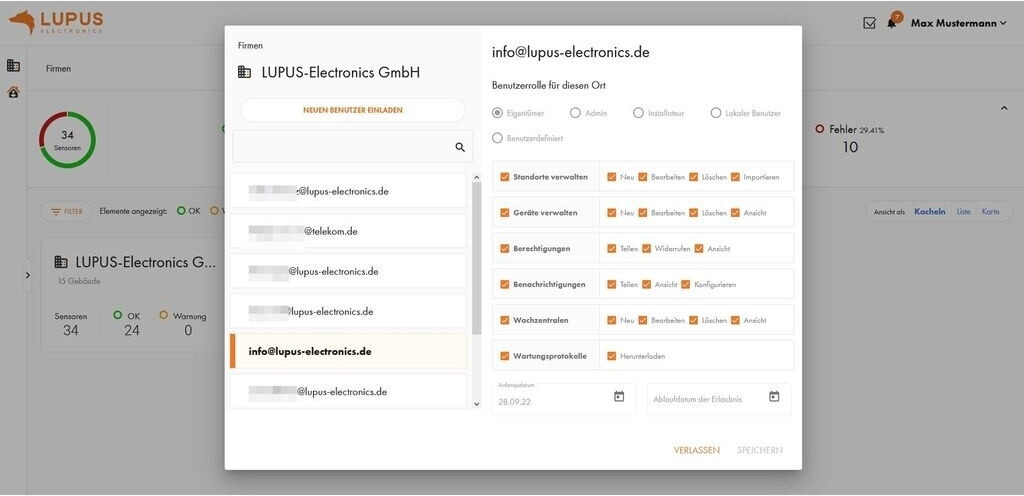Click the task checklist icon in header
The width and height of the screenshot is (1024, 496).
tap(869, 23)
